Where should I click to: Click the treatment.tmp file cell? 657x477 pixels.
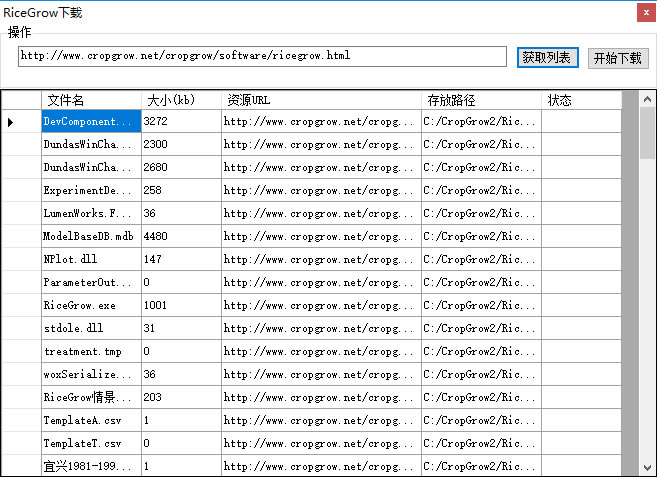tap(91, 351)
